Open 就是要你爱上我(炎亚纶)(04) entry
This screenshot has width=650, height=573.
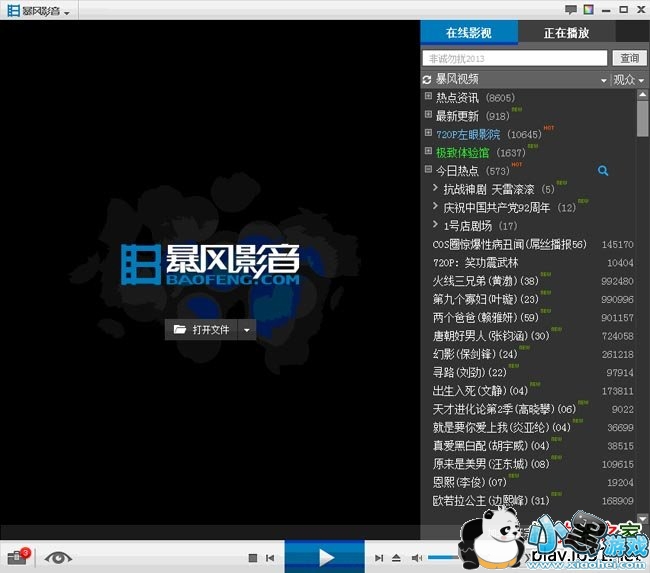pyautogui.click(x=532, y=427)
